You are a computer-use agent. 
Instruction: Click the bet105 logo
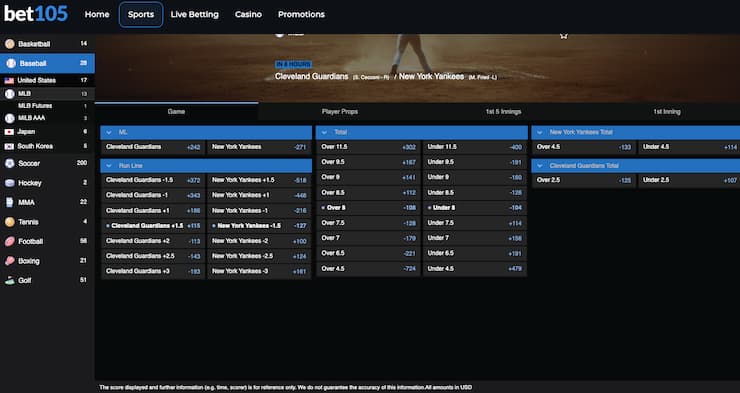click(36, 14)
